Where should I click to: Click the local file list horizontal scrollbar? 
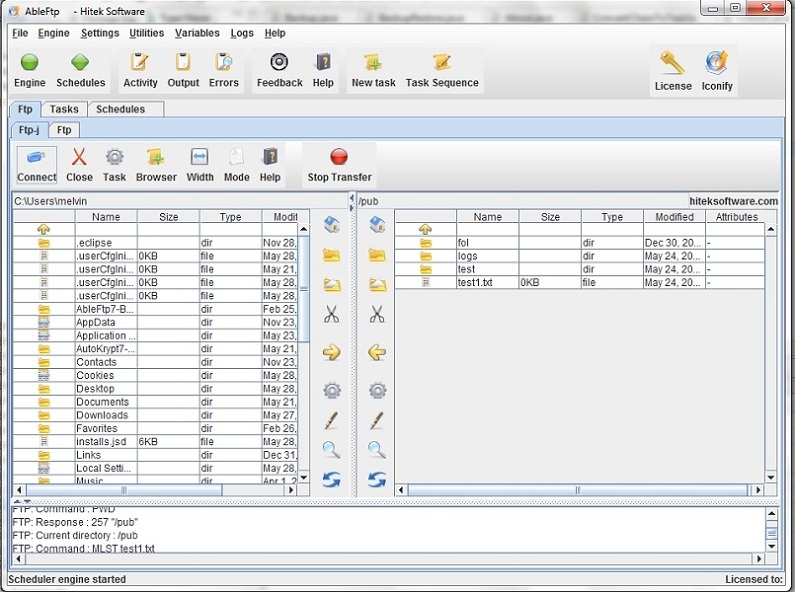(125, 490)
